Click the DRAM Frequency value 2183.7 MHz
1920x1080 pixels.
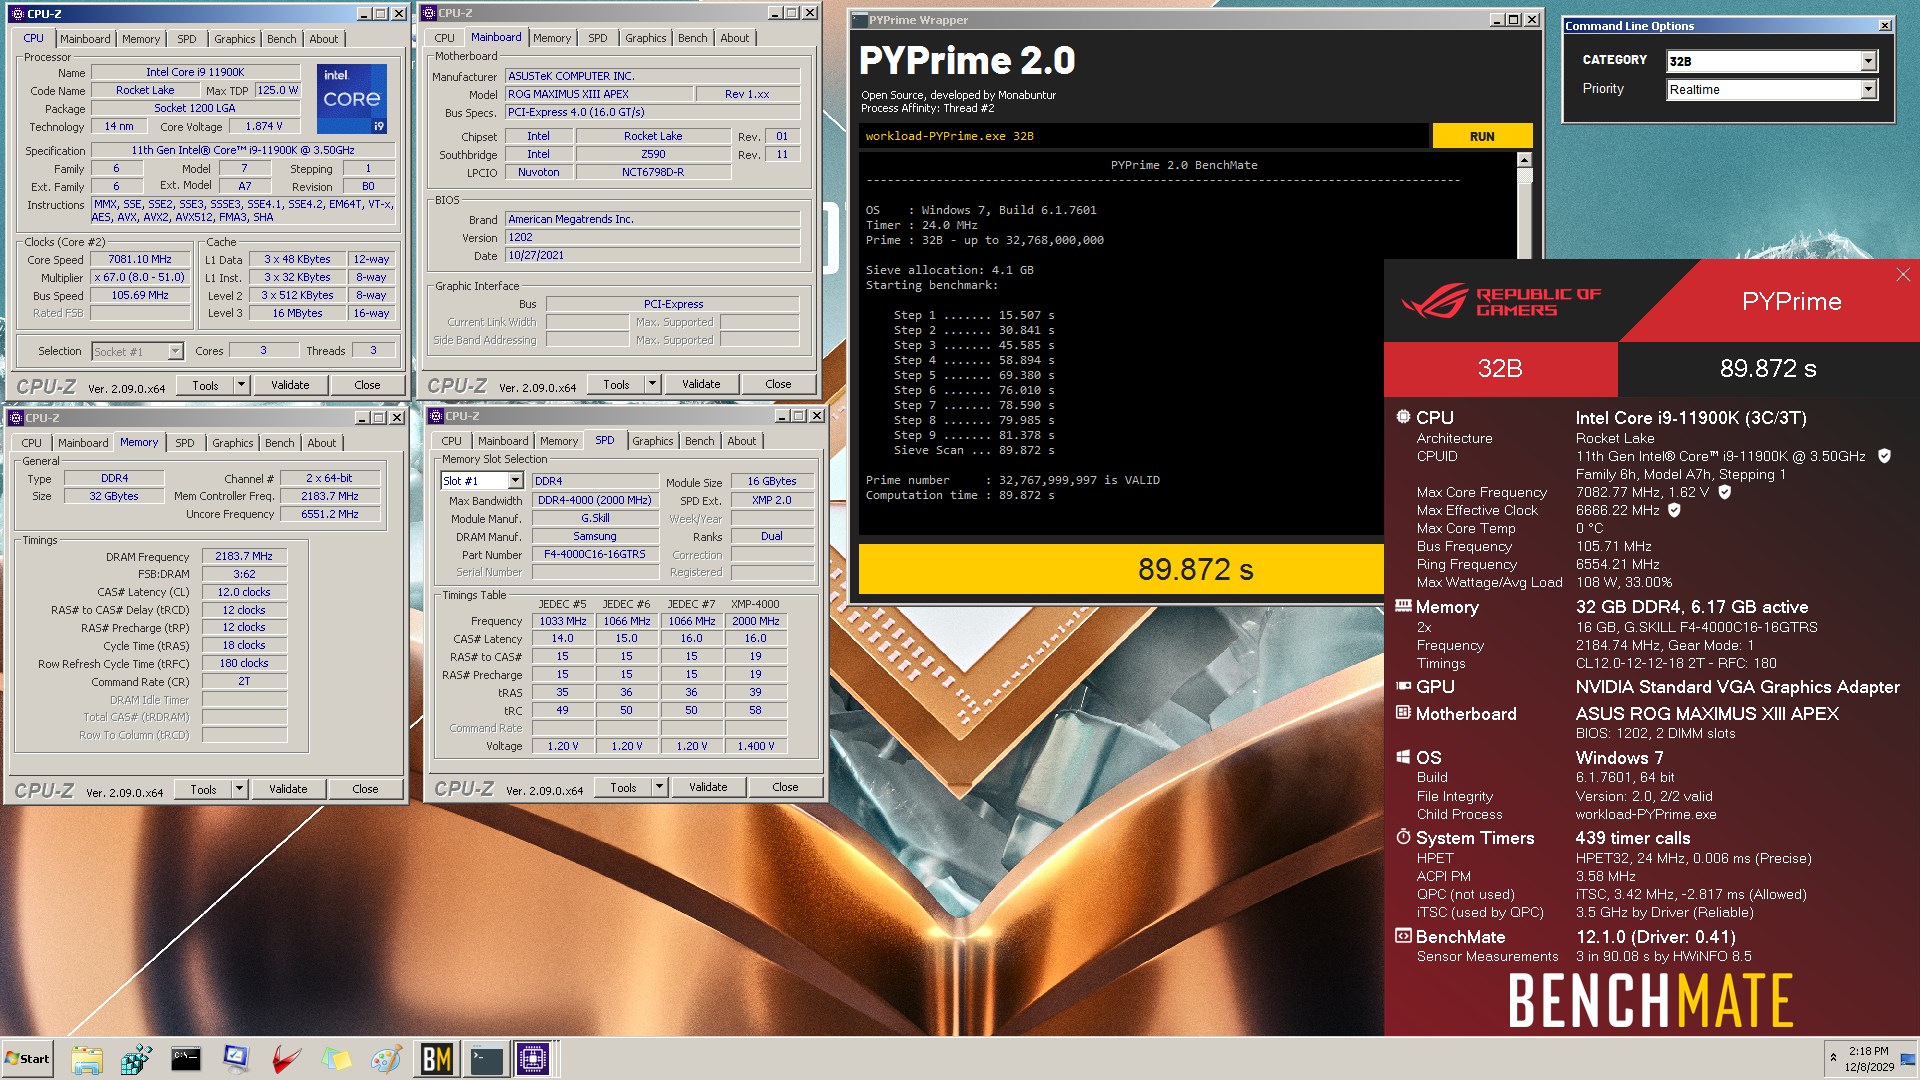pos(244,556)
